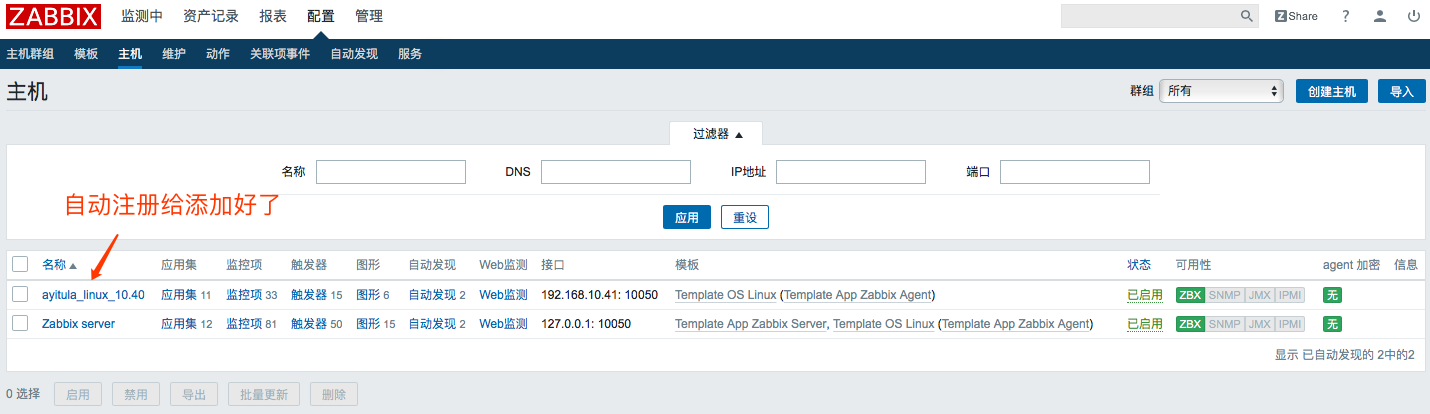This screenshot has width=1430, height=414.
Task: Click the disabled 启用 bulk button
Action: tap(78, 394)
